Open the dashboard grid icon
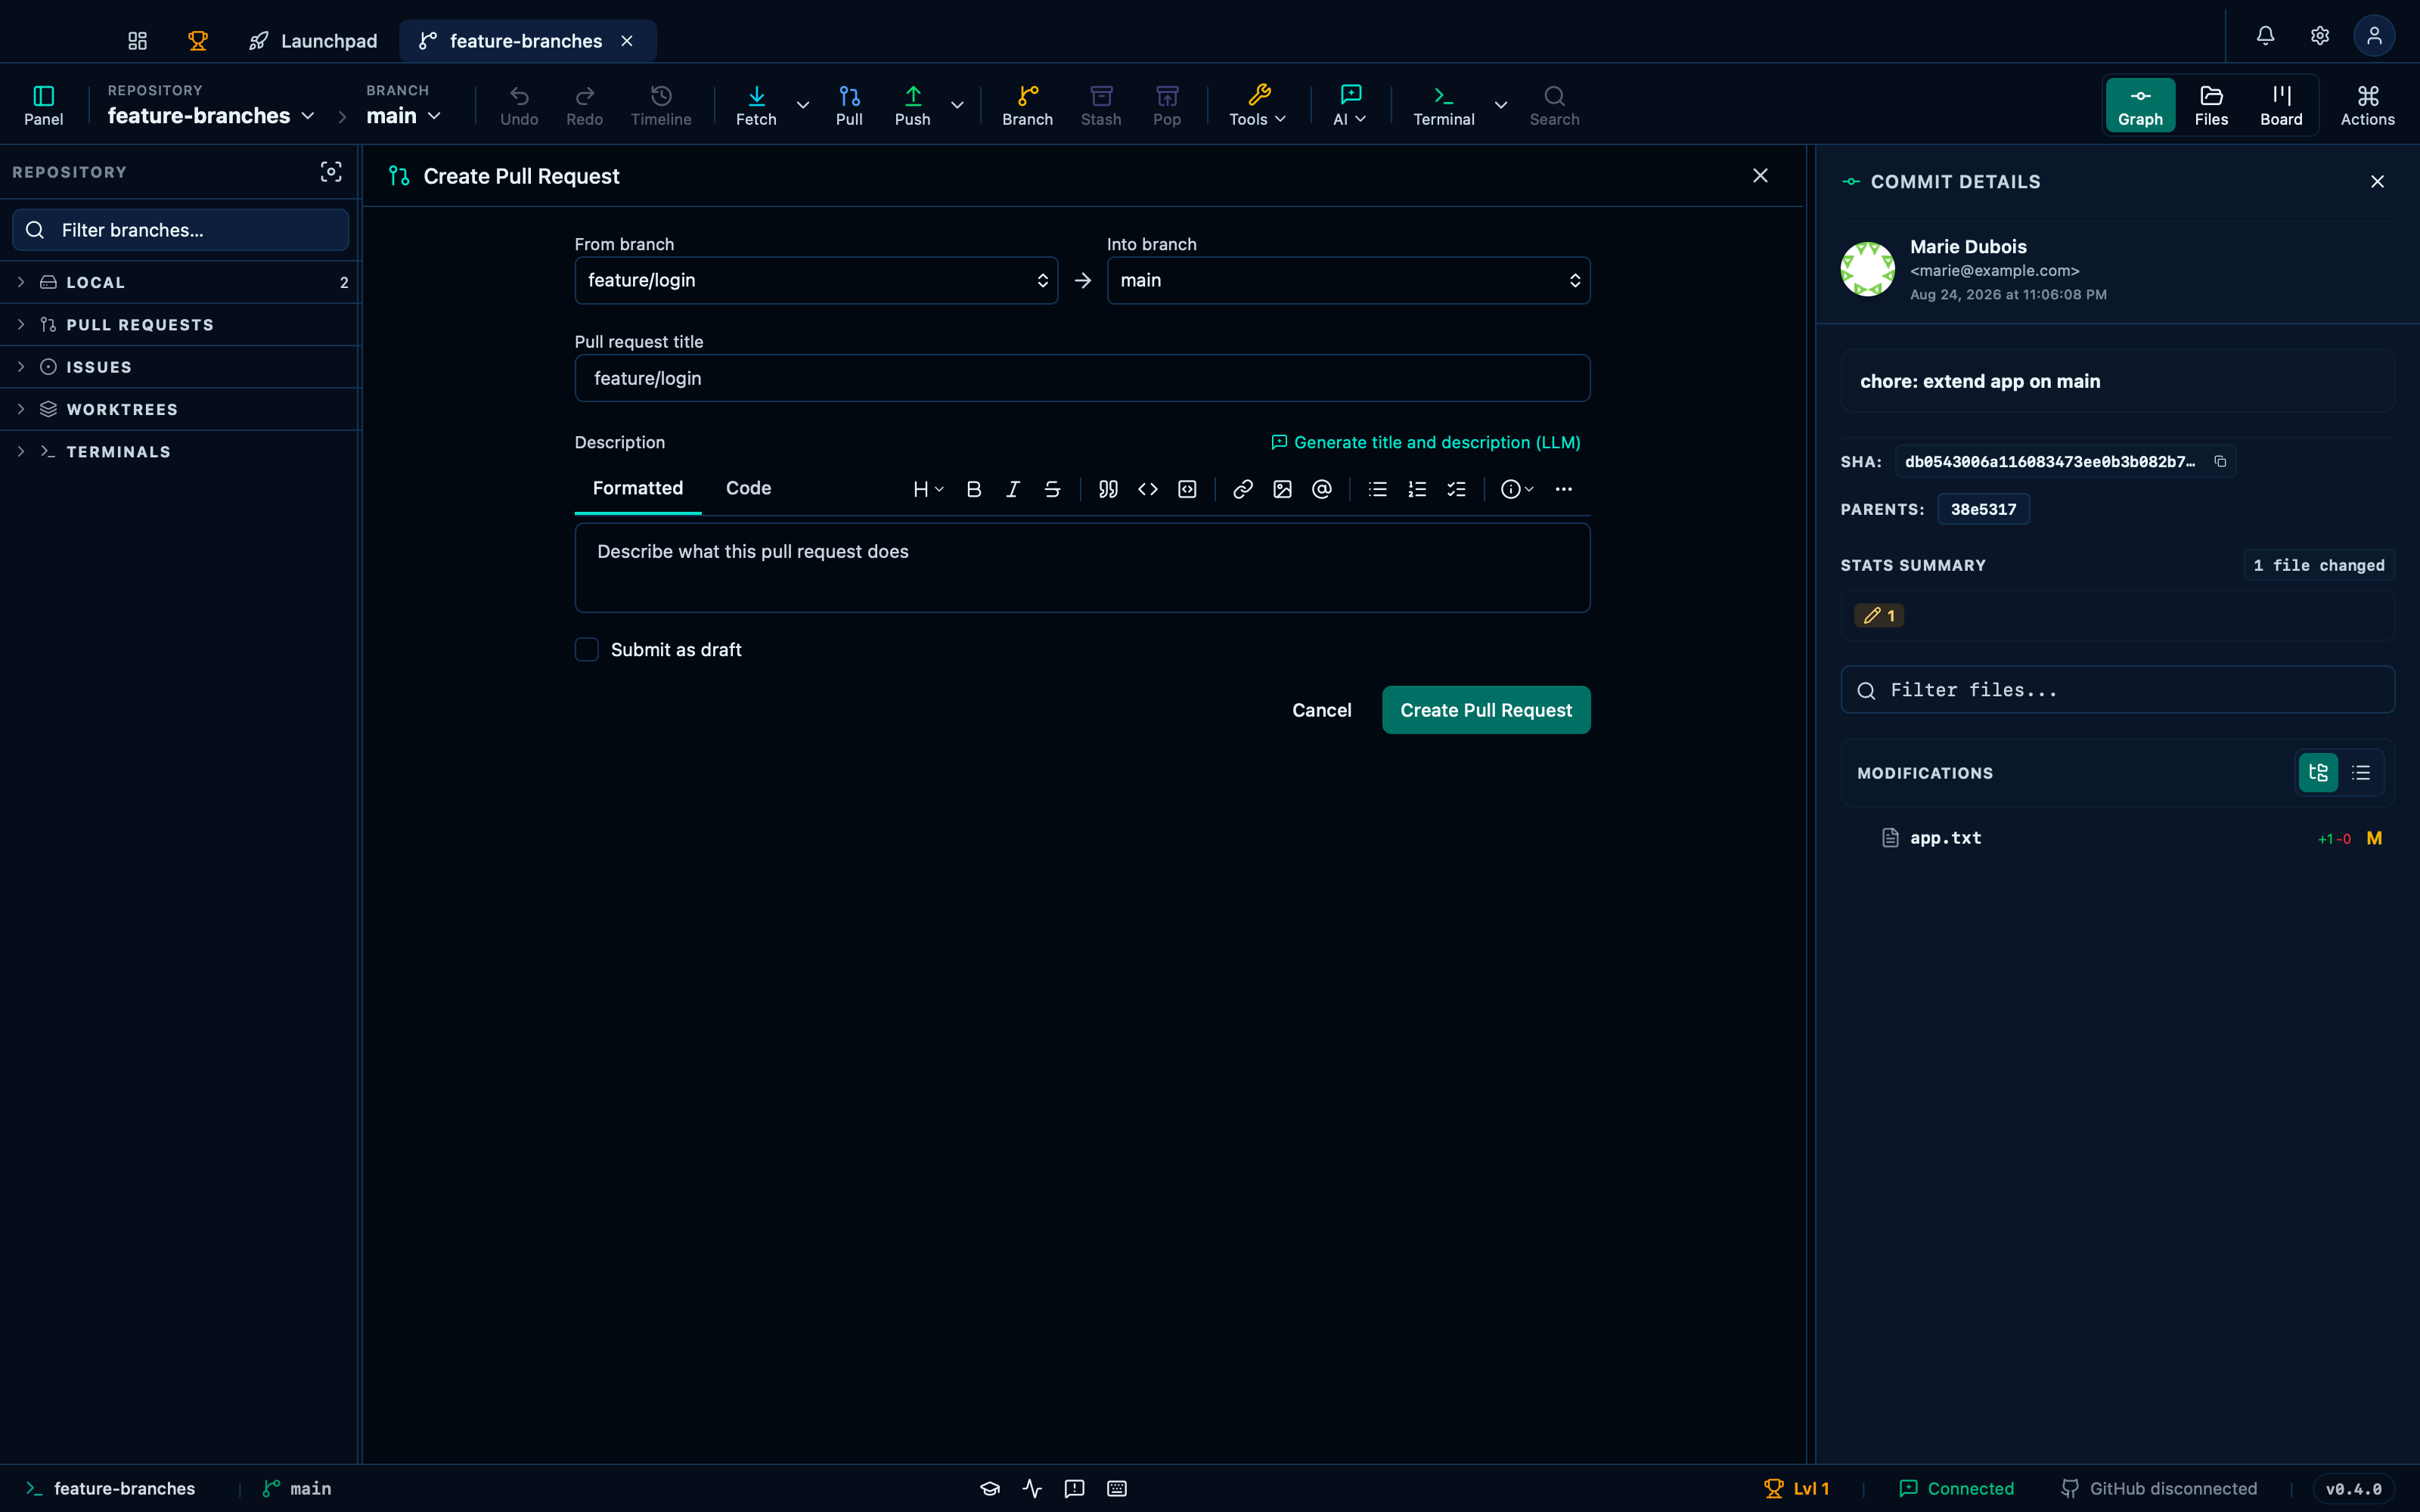This screenshot has width=2420, height=1512. [137, 41]
